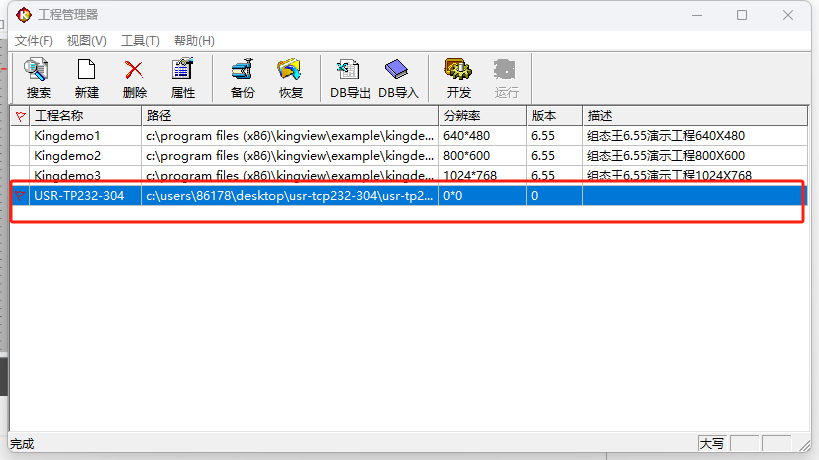Click the path c:\users\86178\desktop\usr-tcp232-304
Image resolution: width=819 pixels, height=460 pixels.
[x=290, y=196]
